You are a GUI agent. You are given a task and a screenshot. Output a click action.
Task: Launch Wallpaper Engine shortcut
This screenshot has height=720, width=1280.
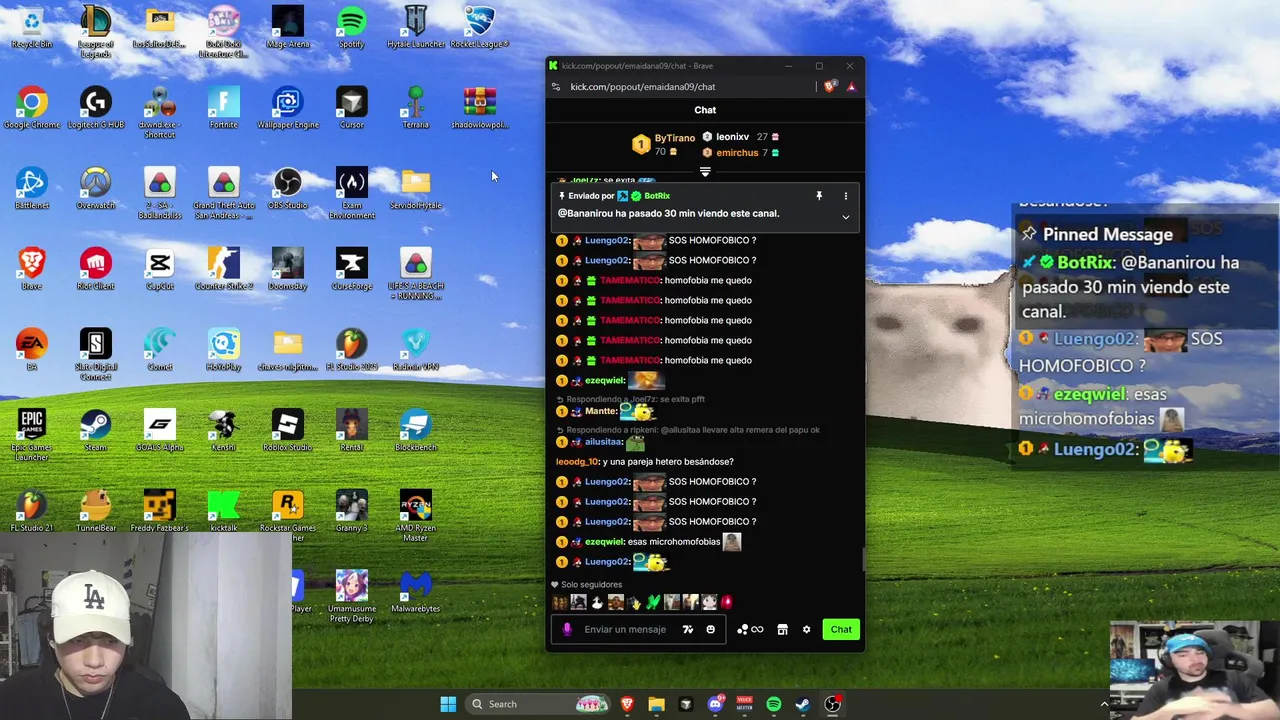[288, 108]
